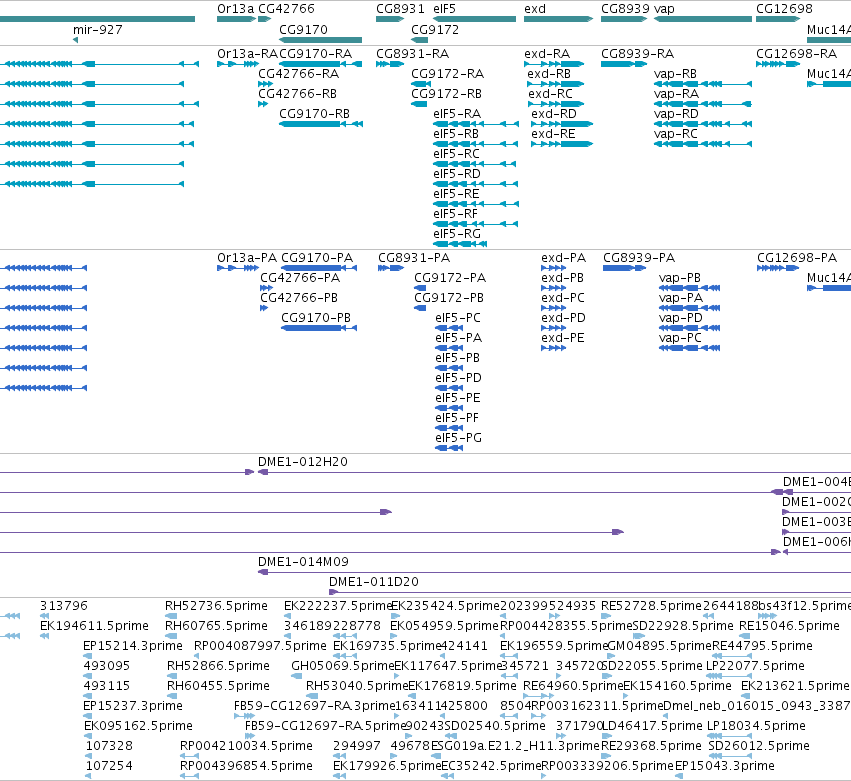Select transcript eIF5-RA label
Image resolution: width=851 pixels, height=781 pixels.
coord(457,114)
